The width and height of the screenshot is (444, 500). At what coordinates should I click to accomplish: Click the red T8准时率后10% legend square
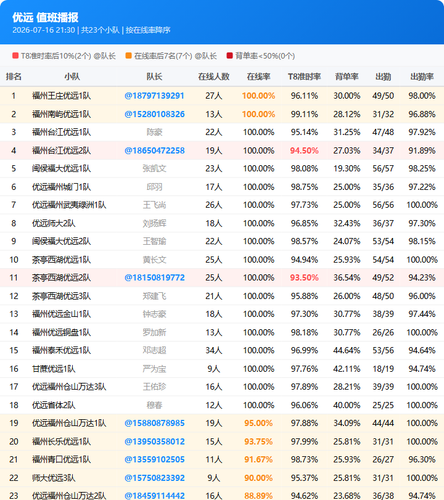(15, 56)
